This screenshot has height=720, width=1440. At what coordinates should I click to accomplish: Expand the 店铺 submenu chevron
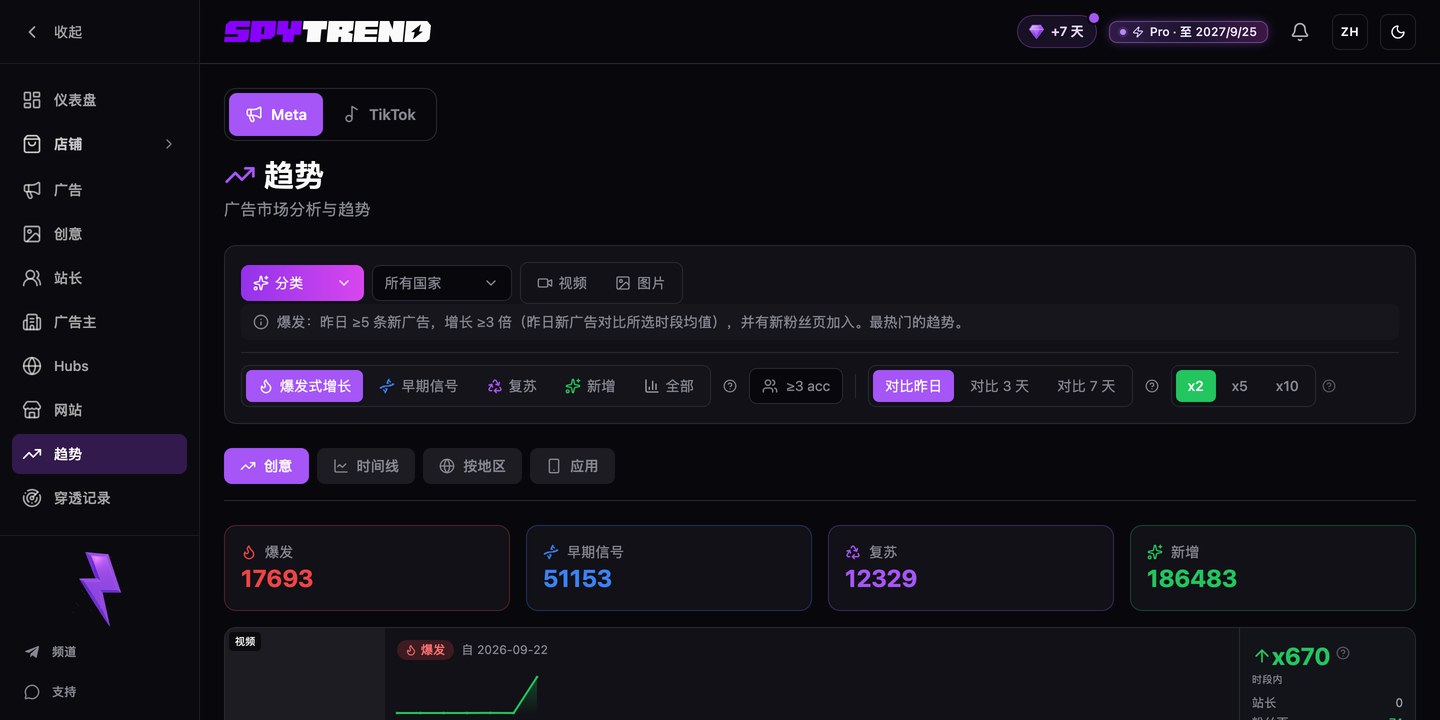(x=169, y=144)
